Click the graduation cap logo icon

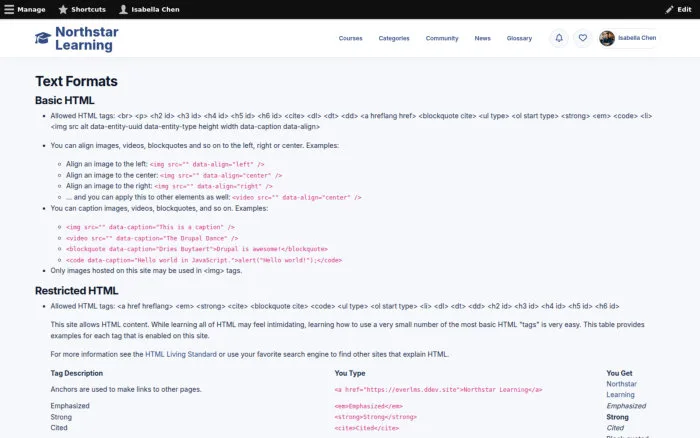[43, 38]
